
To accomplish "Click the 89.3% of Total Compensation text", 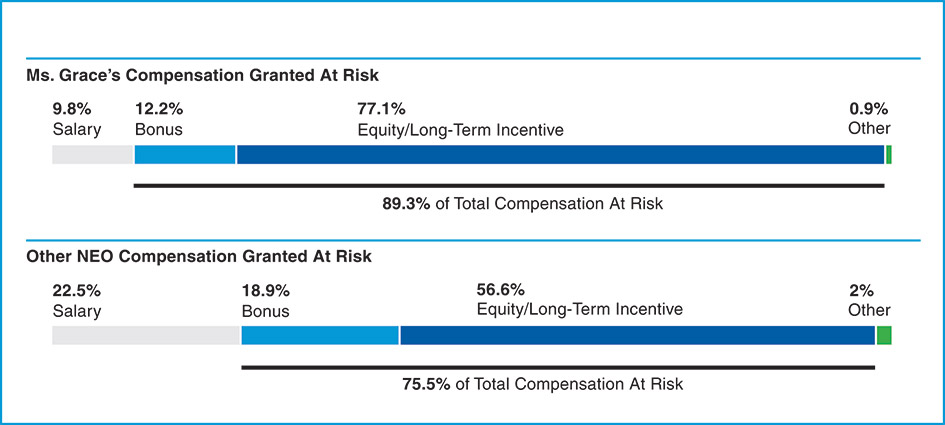I will pos(523,203).
